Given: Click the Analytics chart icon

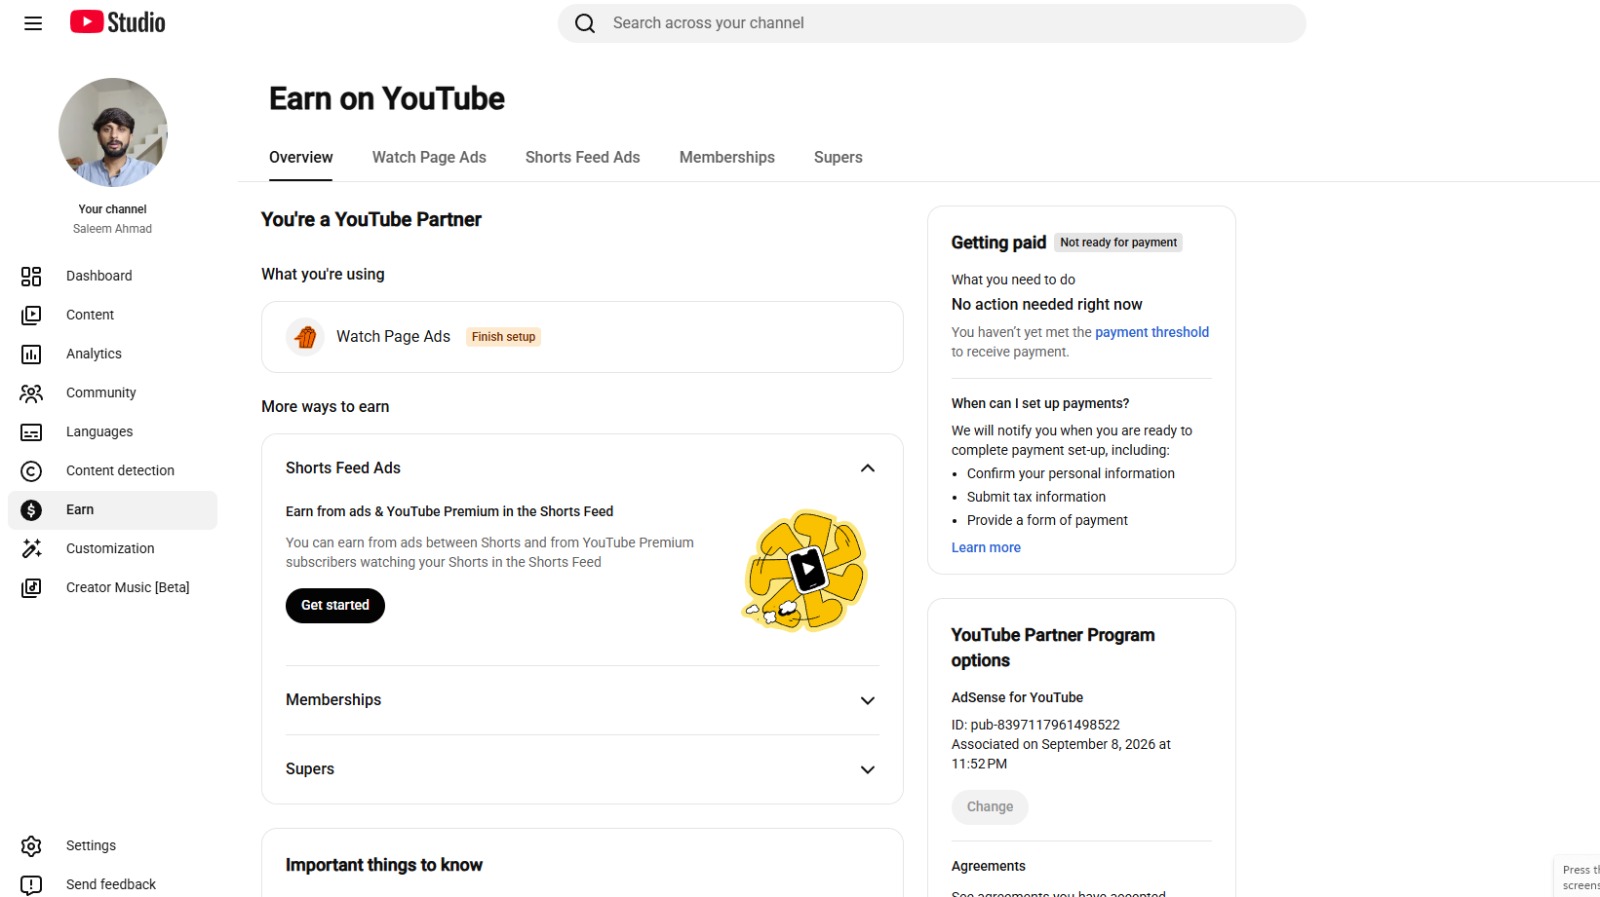Looking at the screenshot, I should tap(31, 354).
